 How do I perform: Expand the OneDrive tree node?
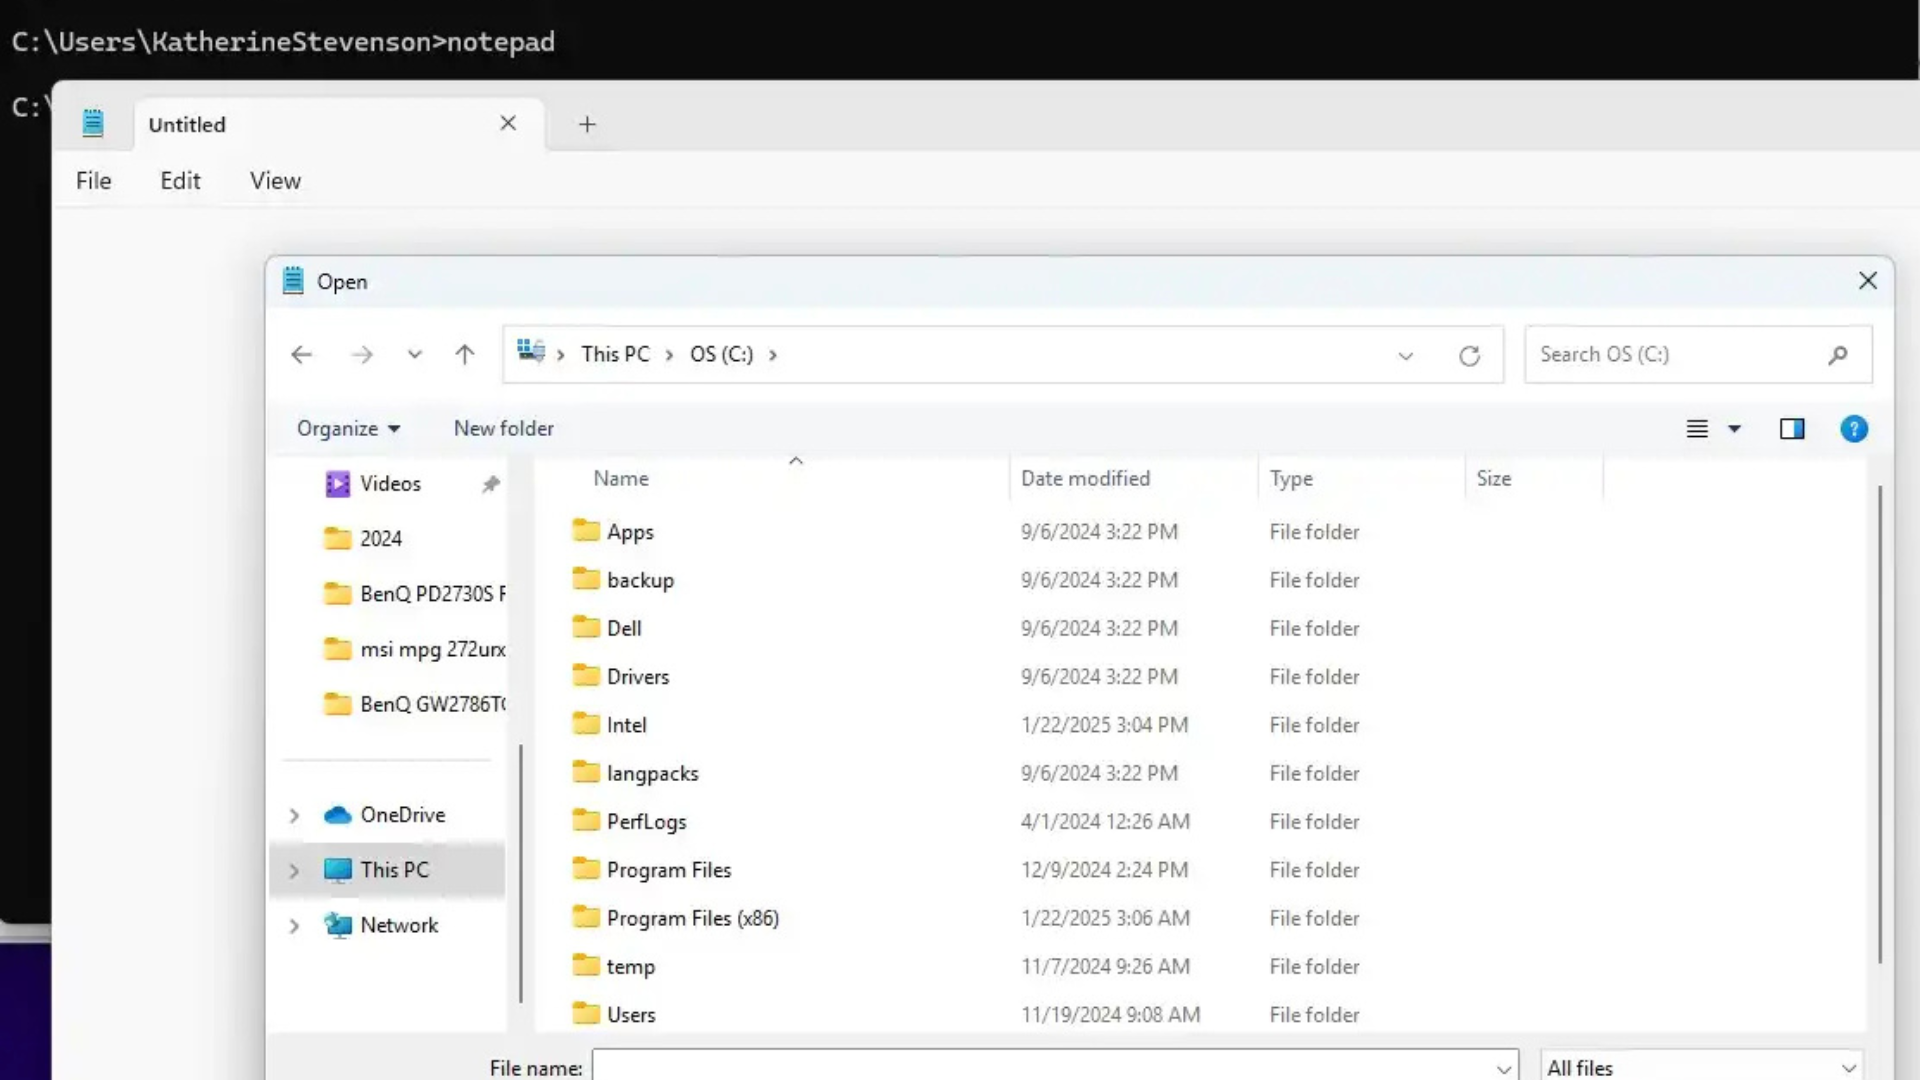point(294,816)
